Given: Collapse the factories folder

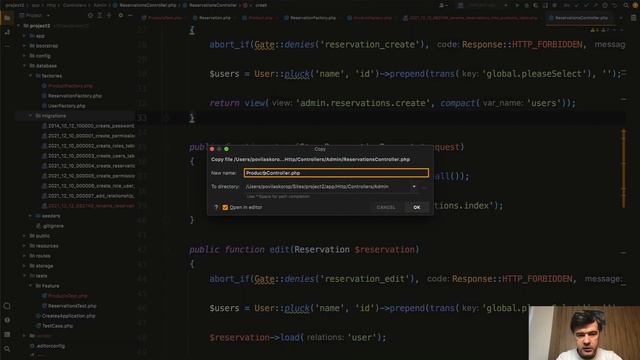Looking at the screenshot, I should (x=30, y=76).
